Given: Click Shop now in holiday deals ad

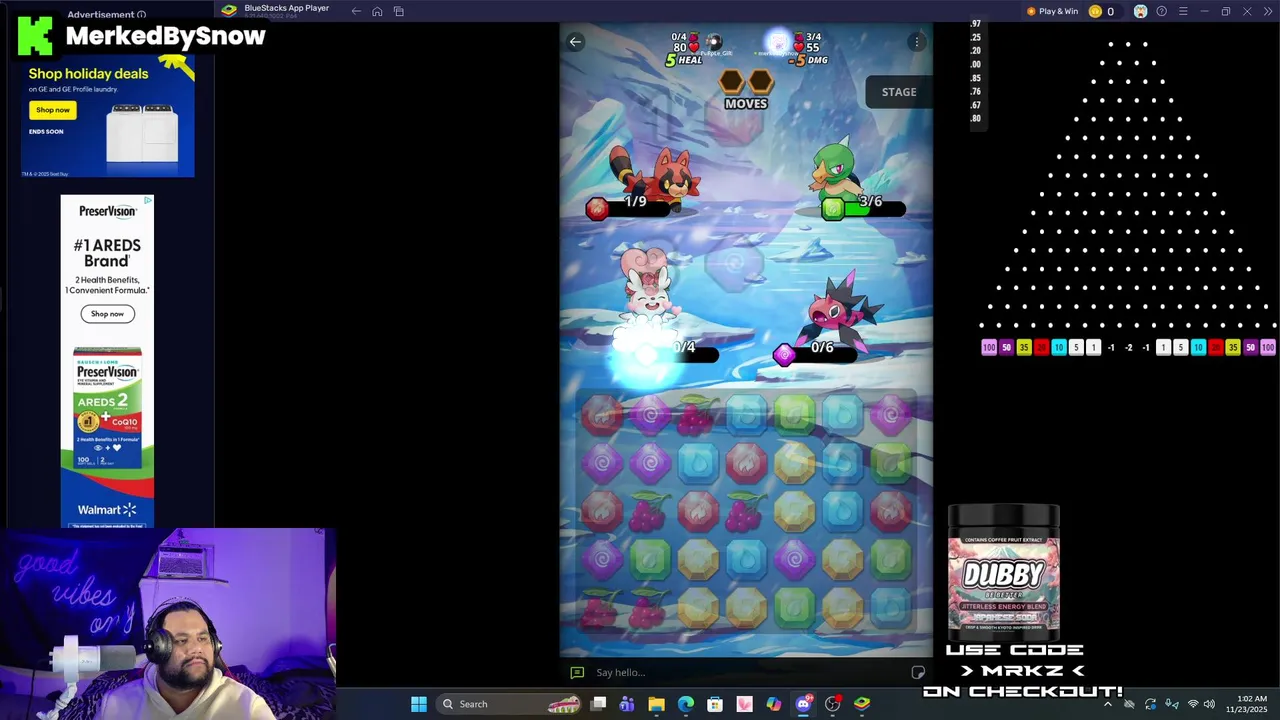Looking at the screenshot, I should 52,110.
